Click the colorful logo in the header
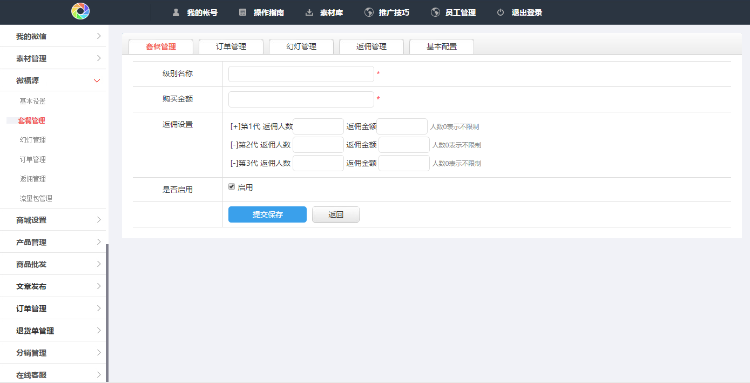Viewport: 750px width, 383px height. 80,11
